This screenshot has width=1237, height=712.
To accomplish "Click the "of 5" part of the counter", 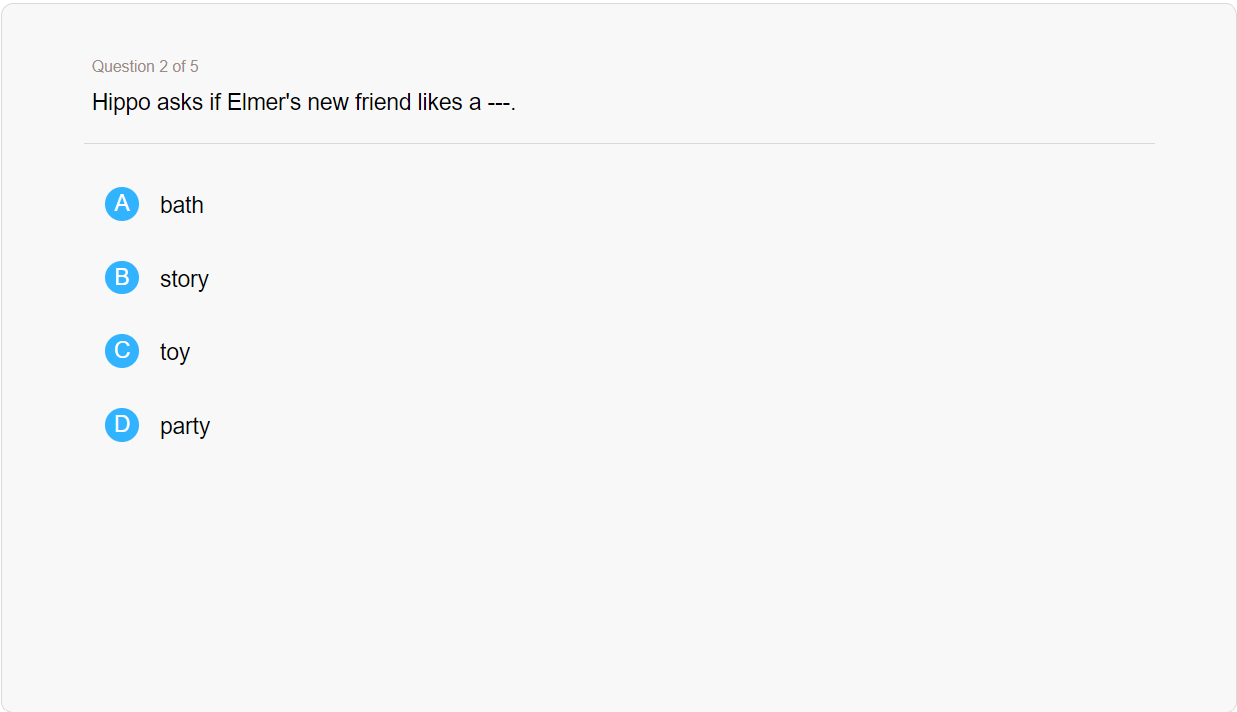I will click(186, 66).
